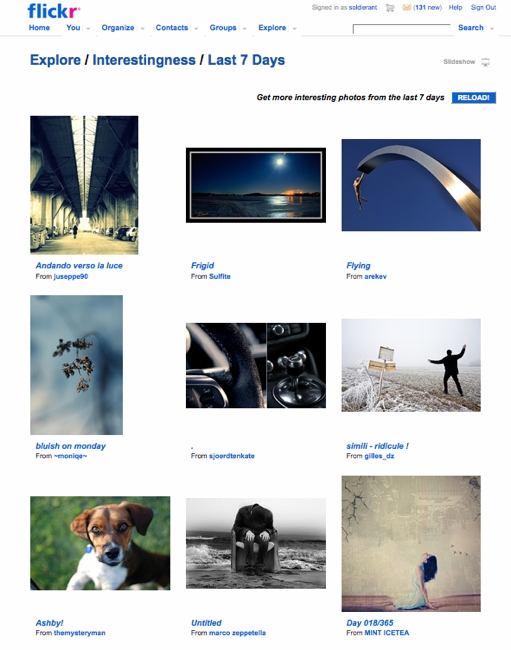Expand the Contacts dropdown arrow

tap(196, 29)
